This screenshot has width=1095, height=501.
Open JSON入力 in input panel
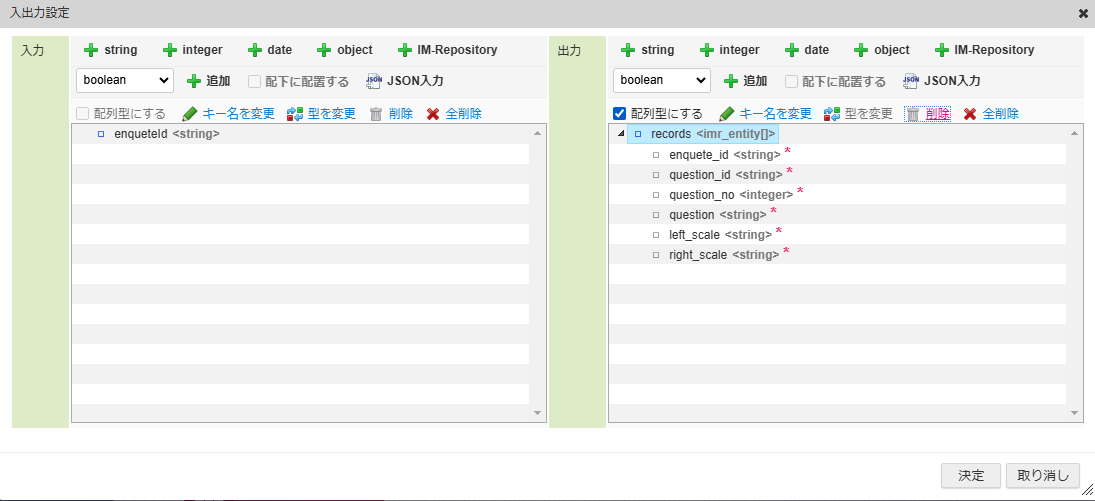click(404, 81)
